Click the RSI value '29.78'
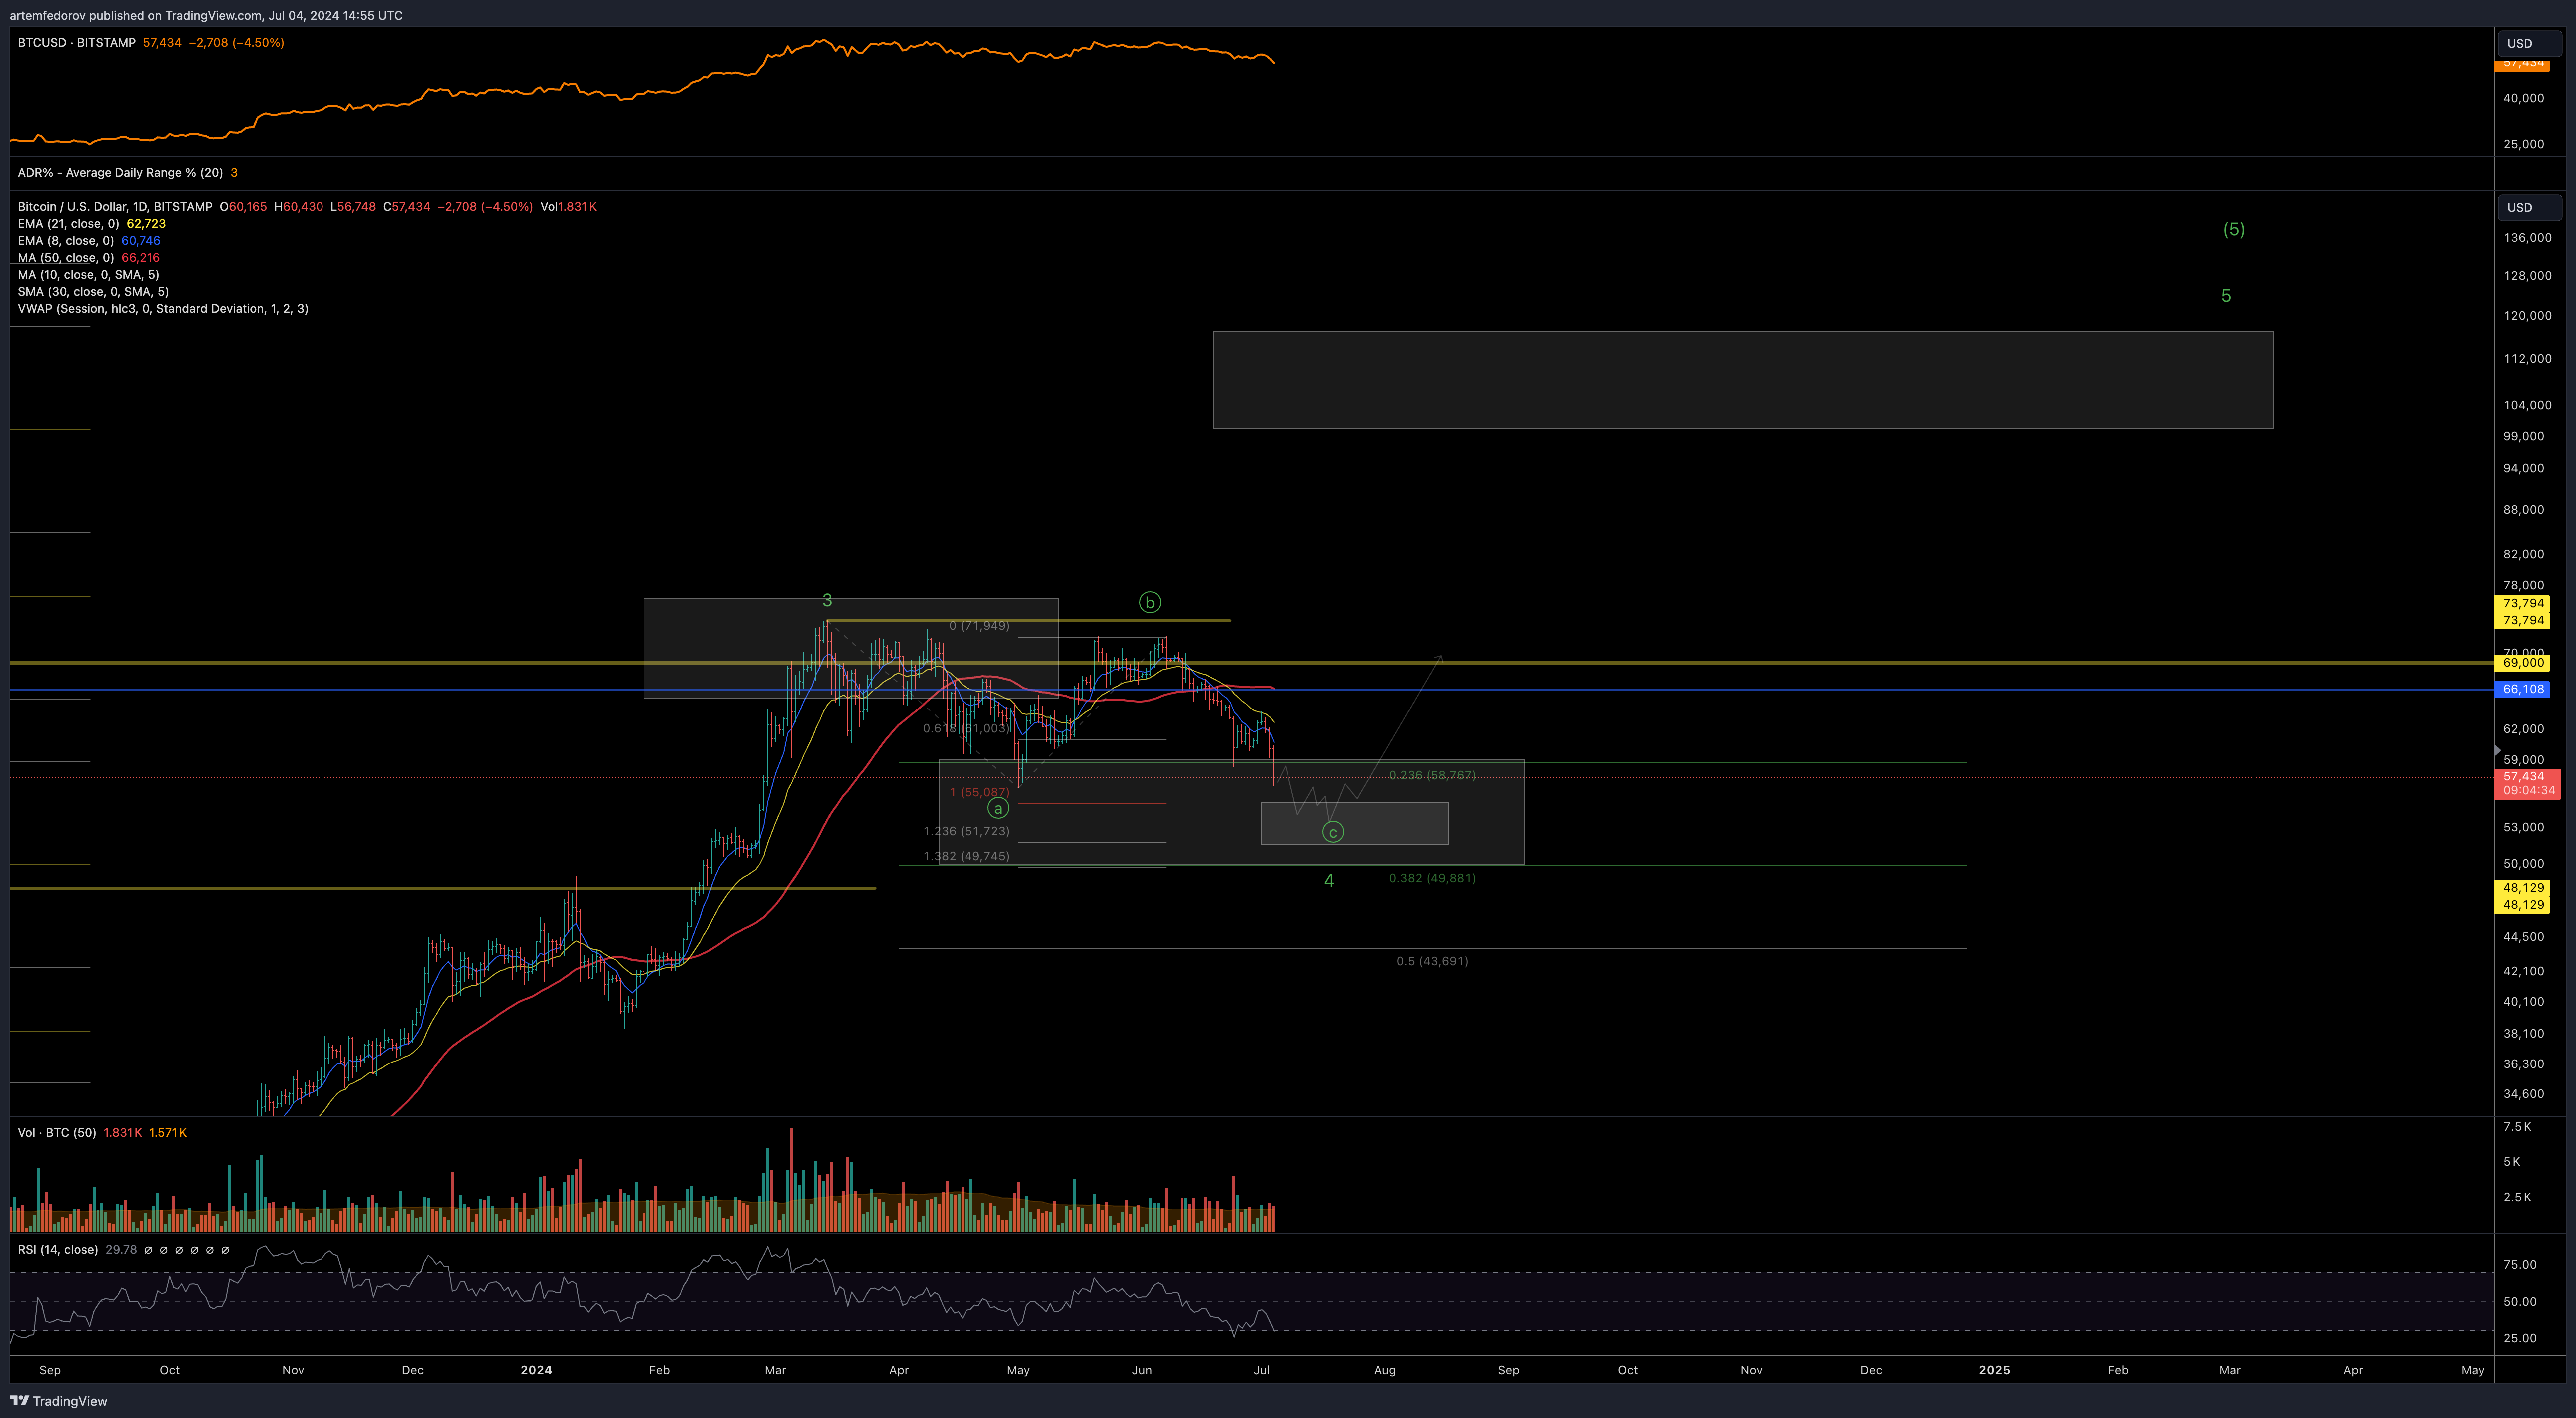This screenshot has width=2576, height=1418. coord(121,1250)
